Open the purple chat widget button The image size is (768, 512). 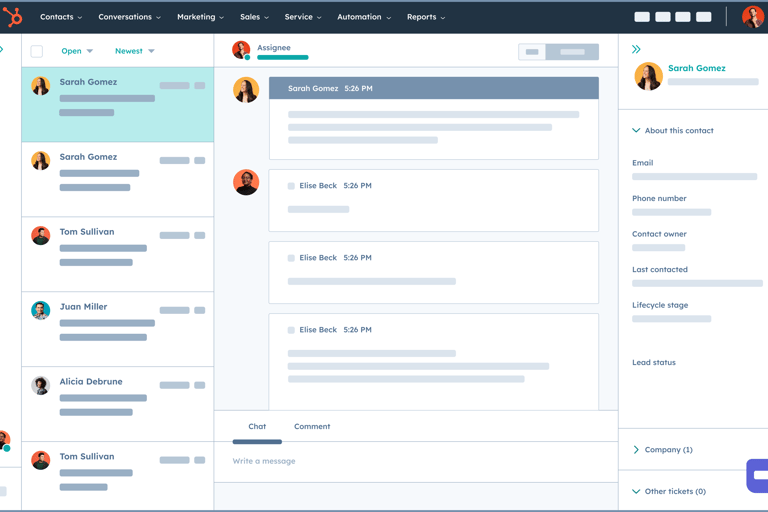757,475
